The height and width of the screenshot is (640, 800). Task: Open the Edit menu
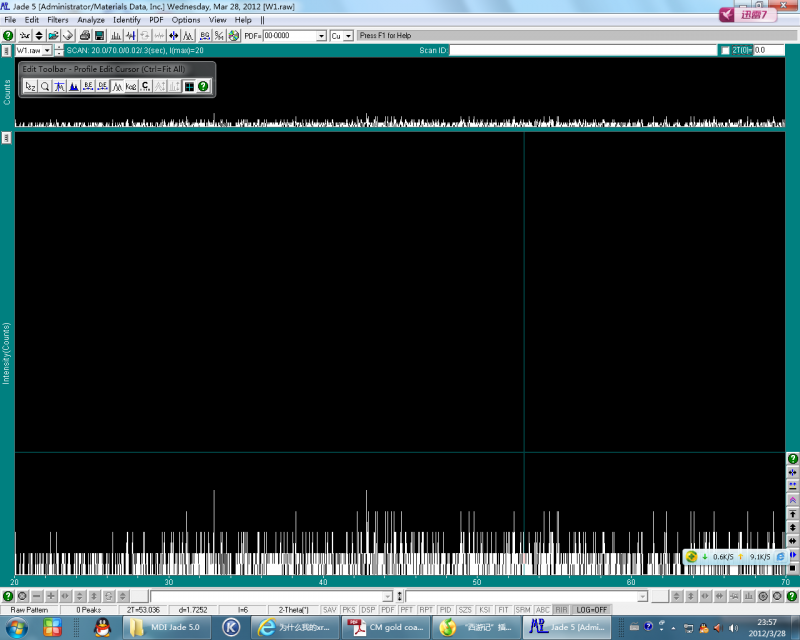[32, 20]
